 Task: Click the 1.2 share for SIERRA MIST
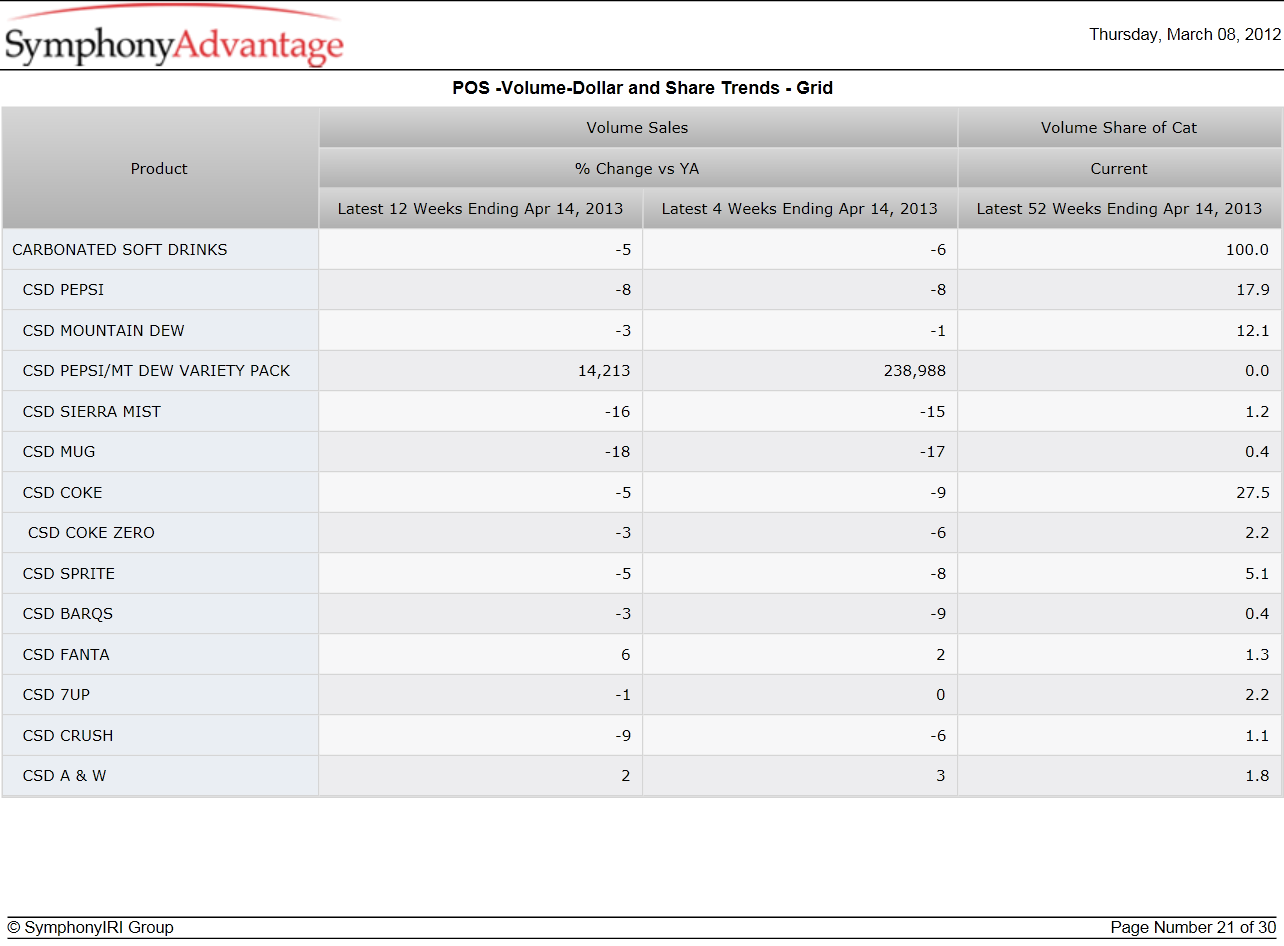click(x=1257, y=411)
